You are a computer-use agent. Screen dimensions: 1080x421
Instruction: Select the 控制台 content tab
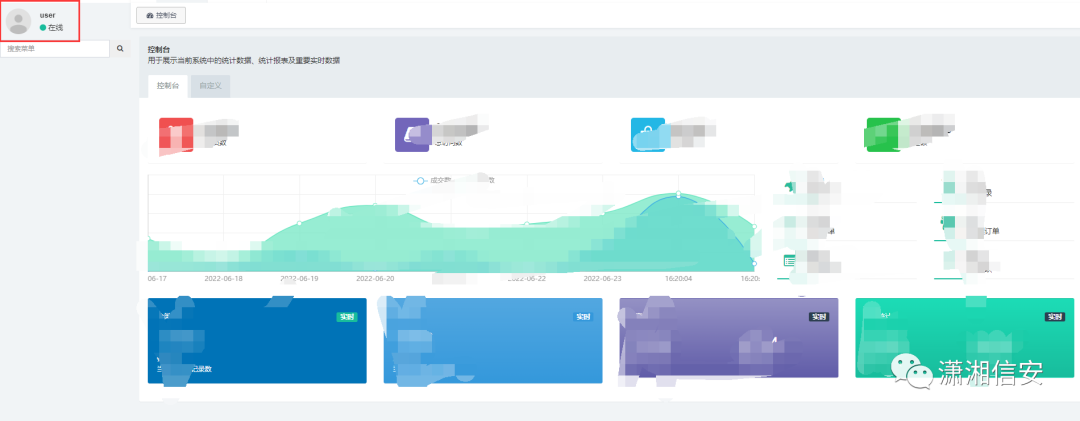168,86
